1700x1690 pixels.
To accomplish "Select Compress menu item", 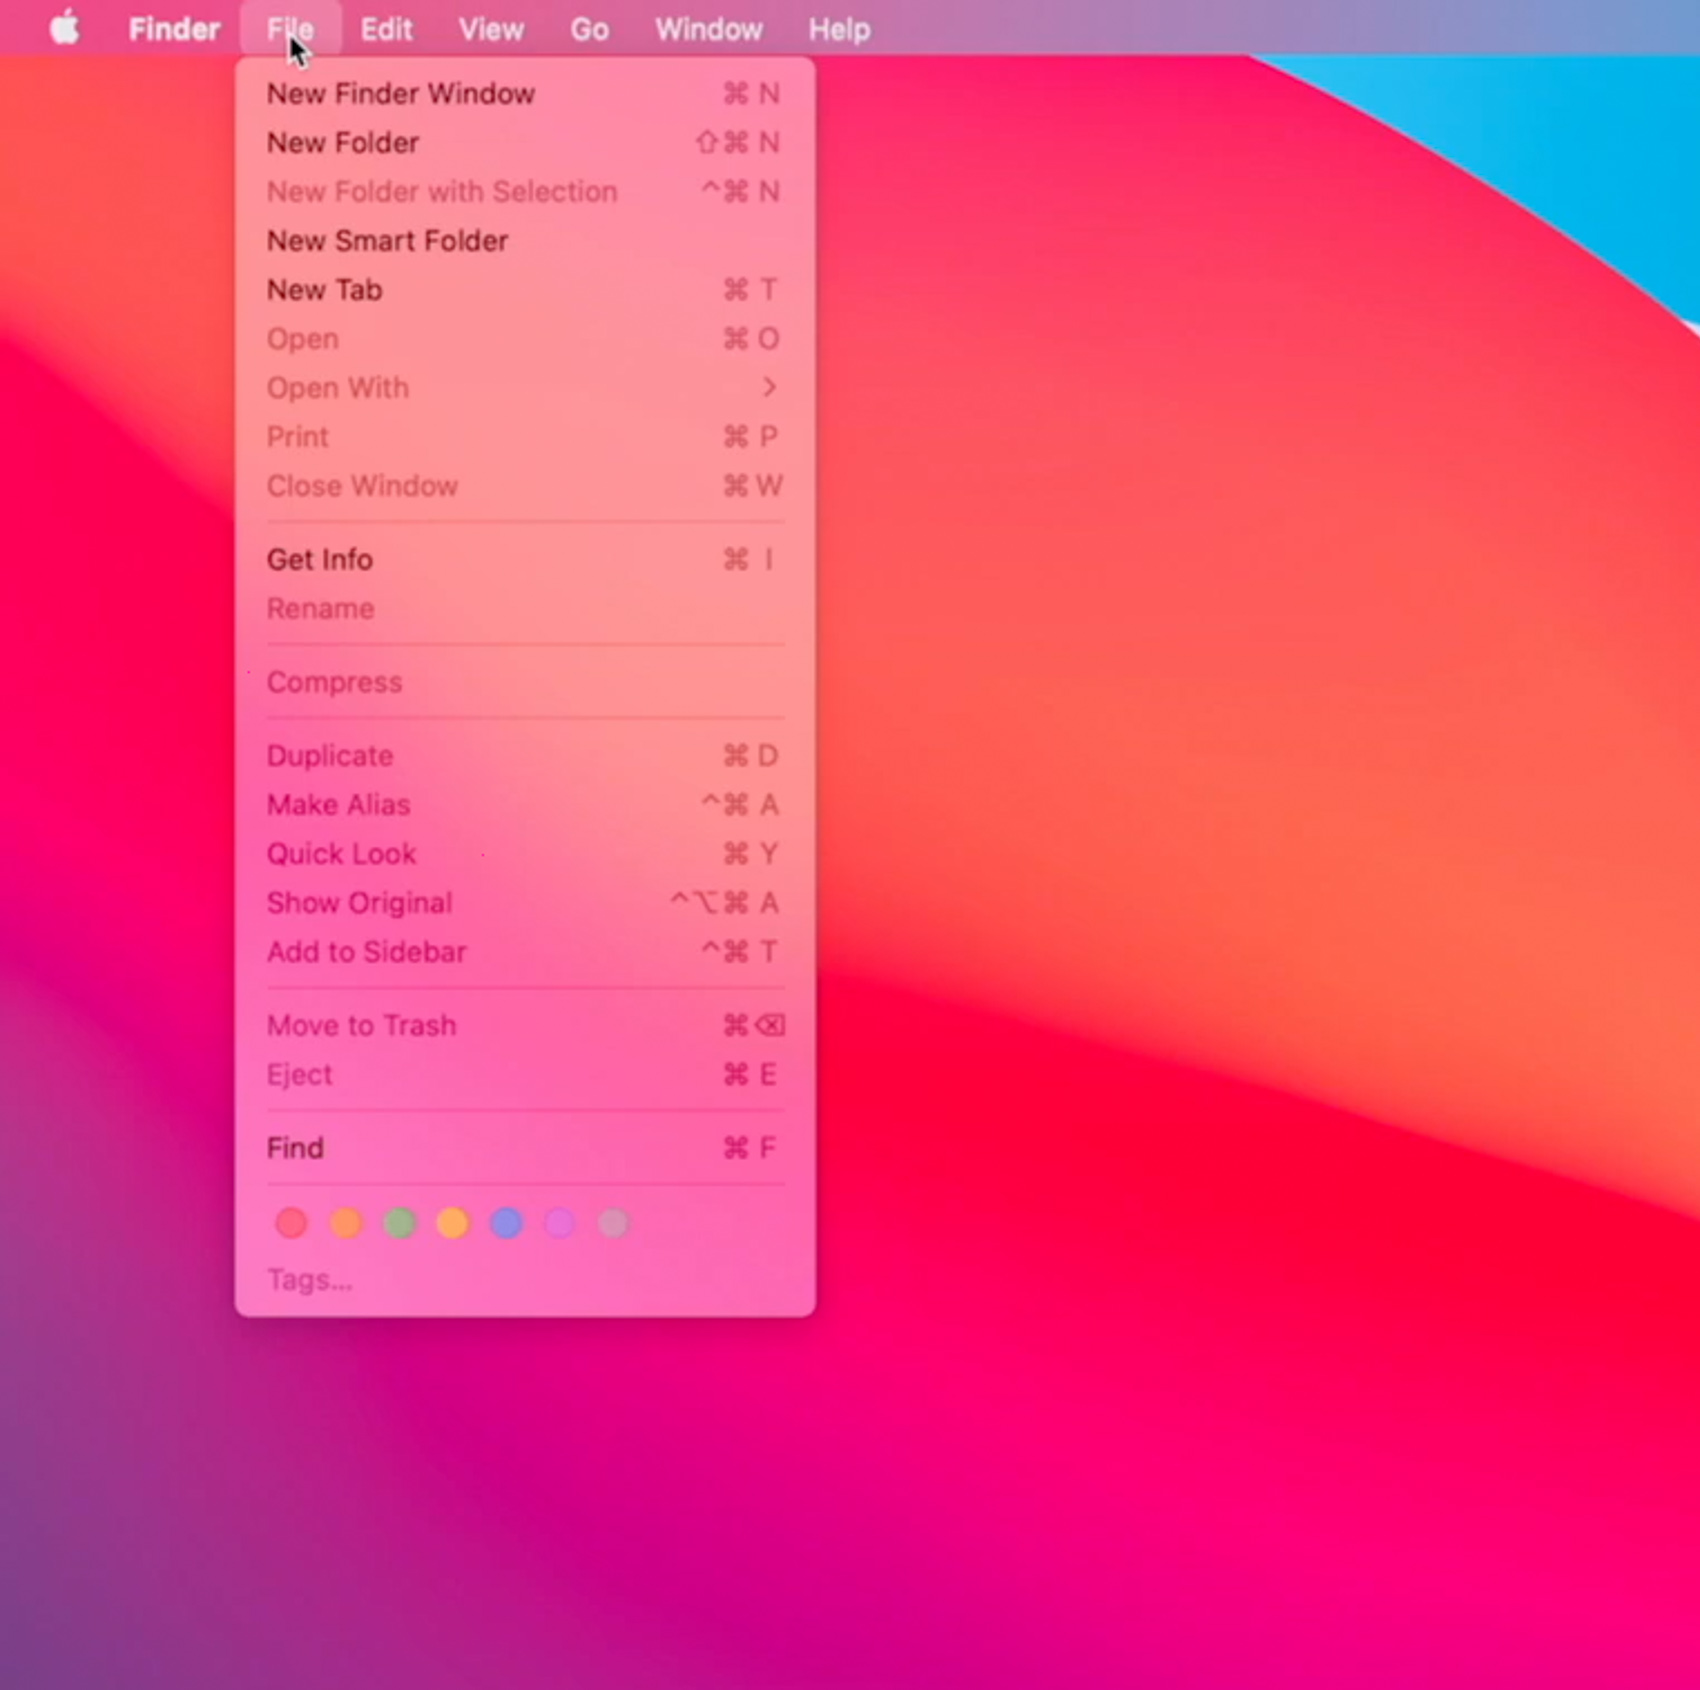I will pos(525,682).
